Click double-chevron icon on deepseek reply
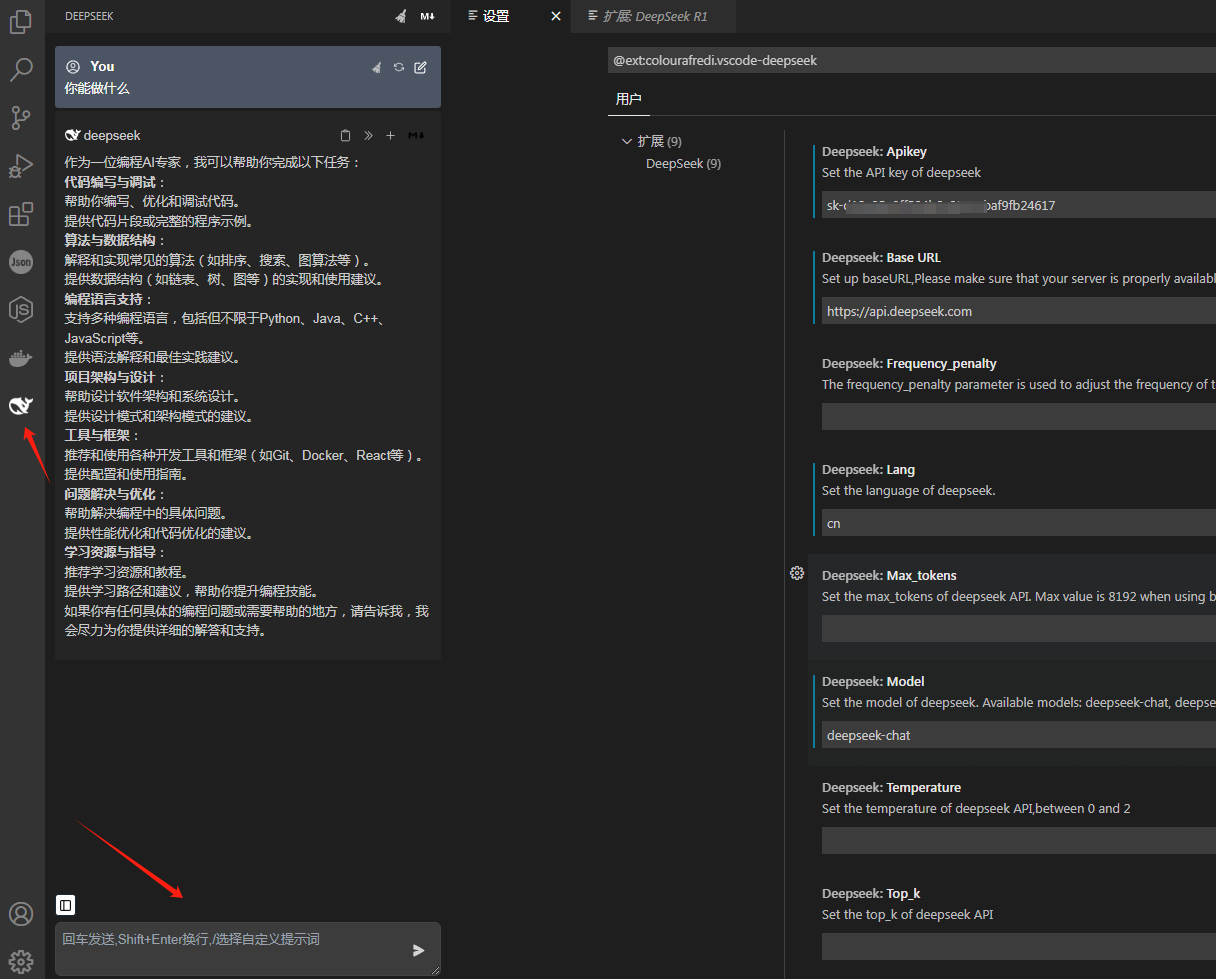The width and height of the screenshot is (1216, 979). [368, 135]
